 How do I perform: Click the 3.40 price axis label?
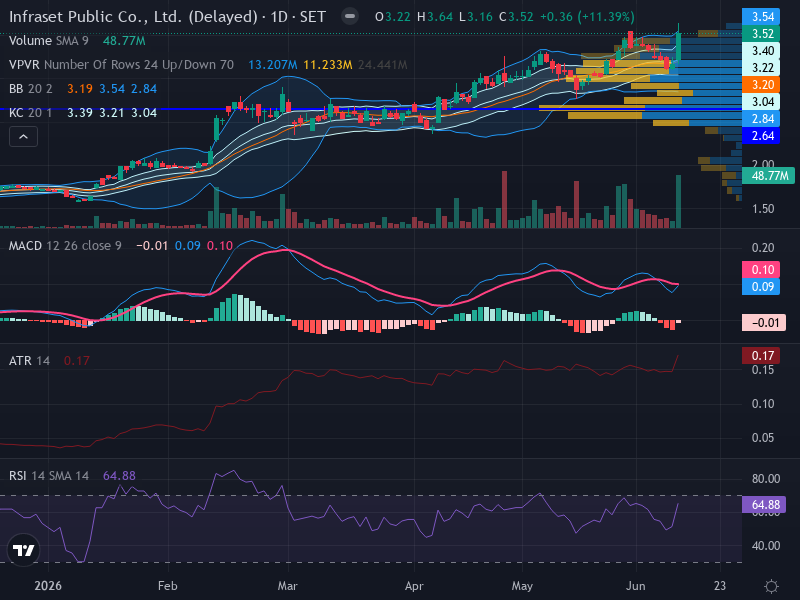761,51
